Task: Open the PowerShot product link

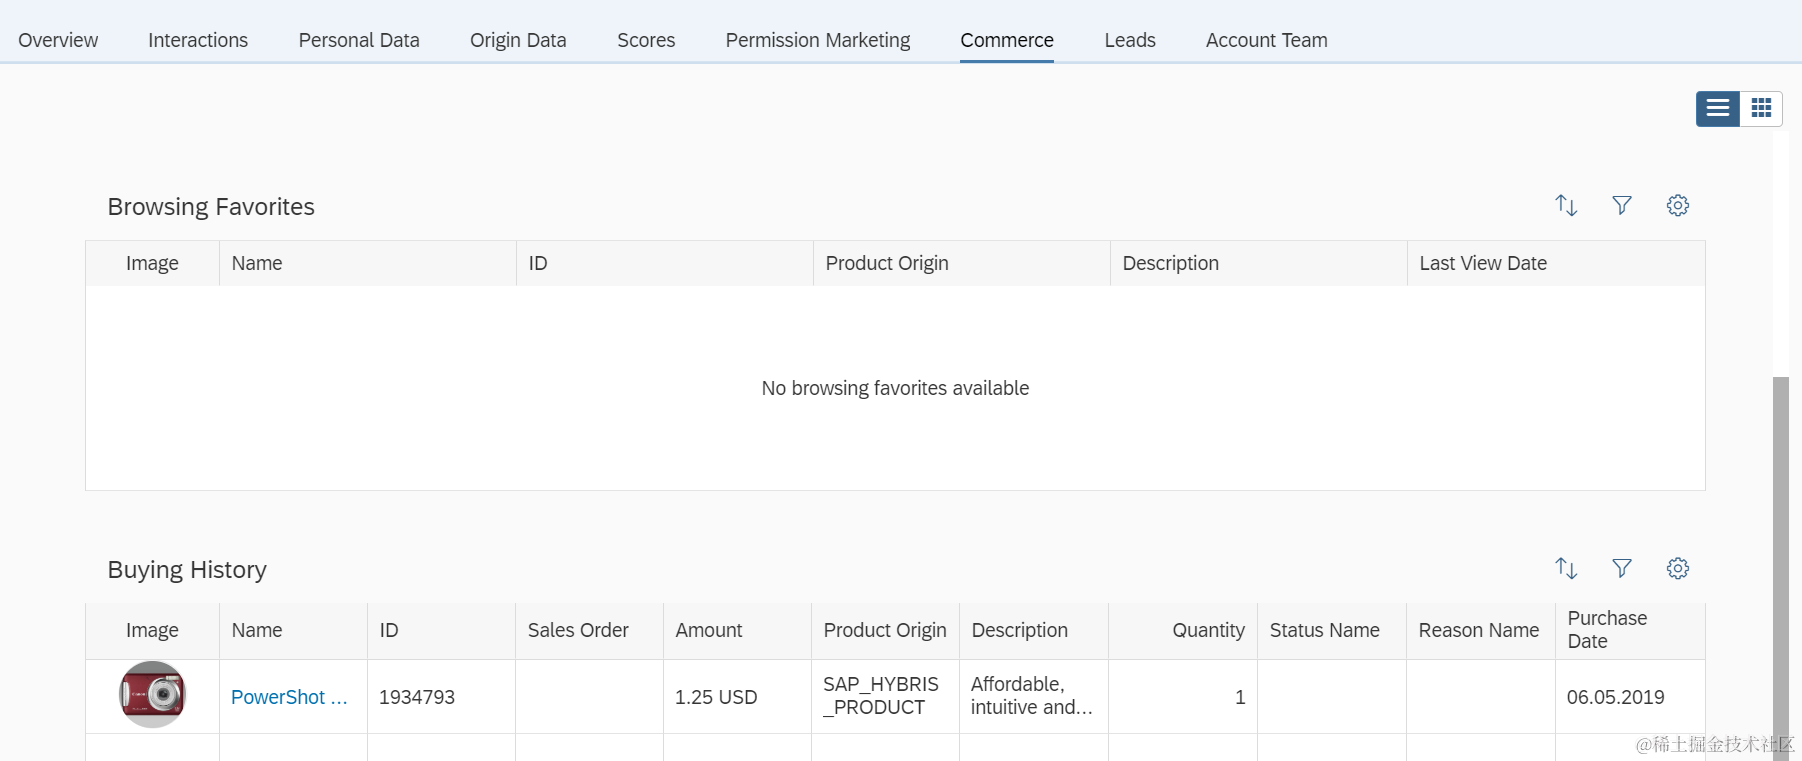Action: [289, 697]
